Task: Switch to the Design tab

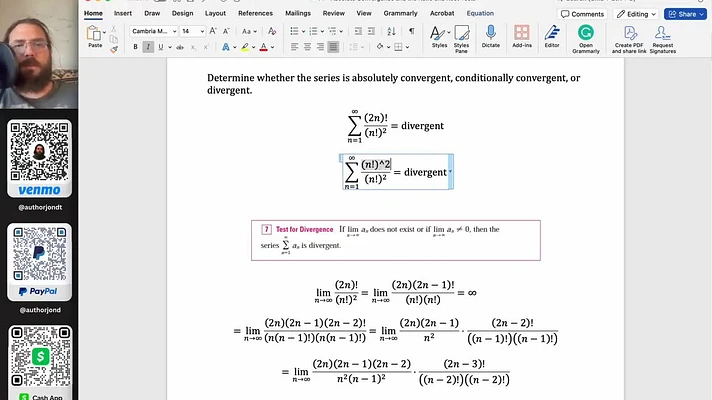Action: [183, 13]
